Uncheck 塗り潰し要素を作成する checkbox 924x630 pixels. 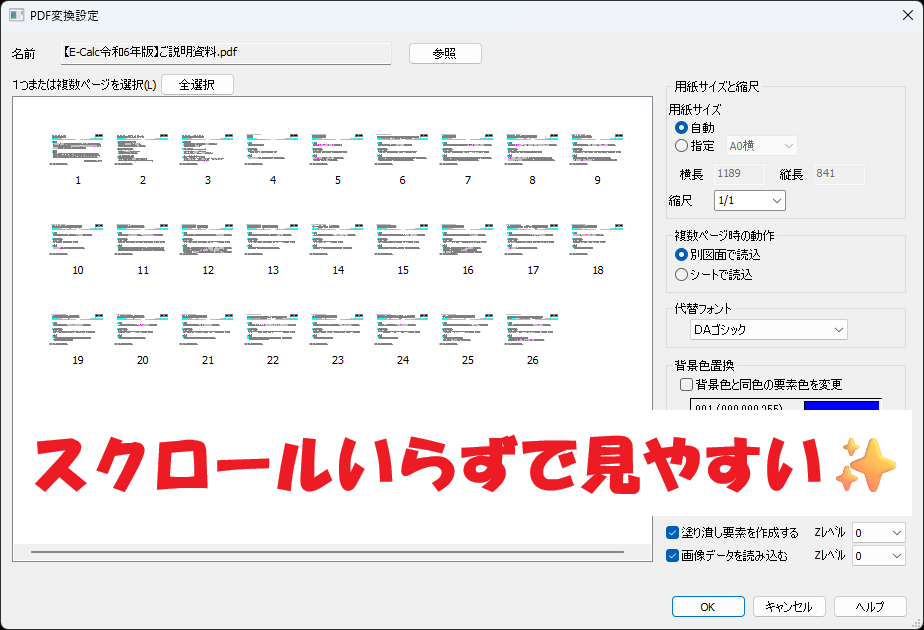tap(672, 533)
